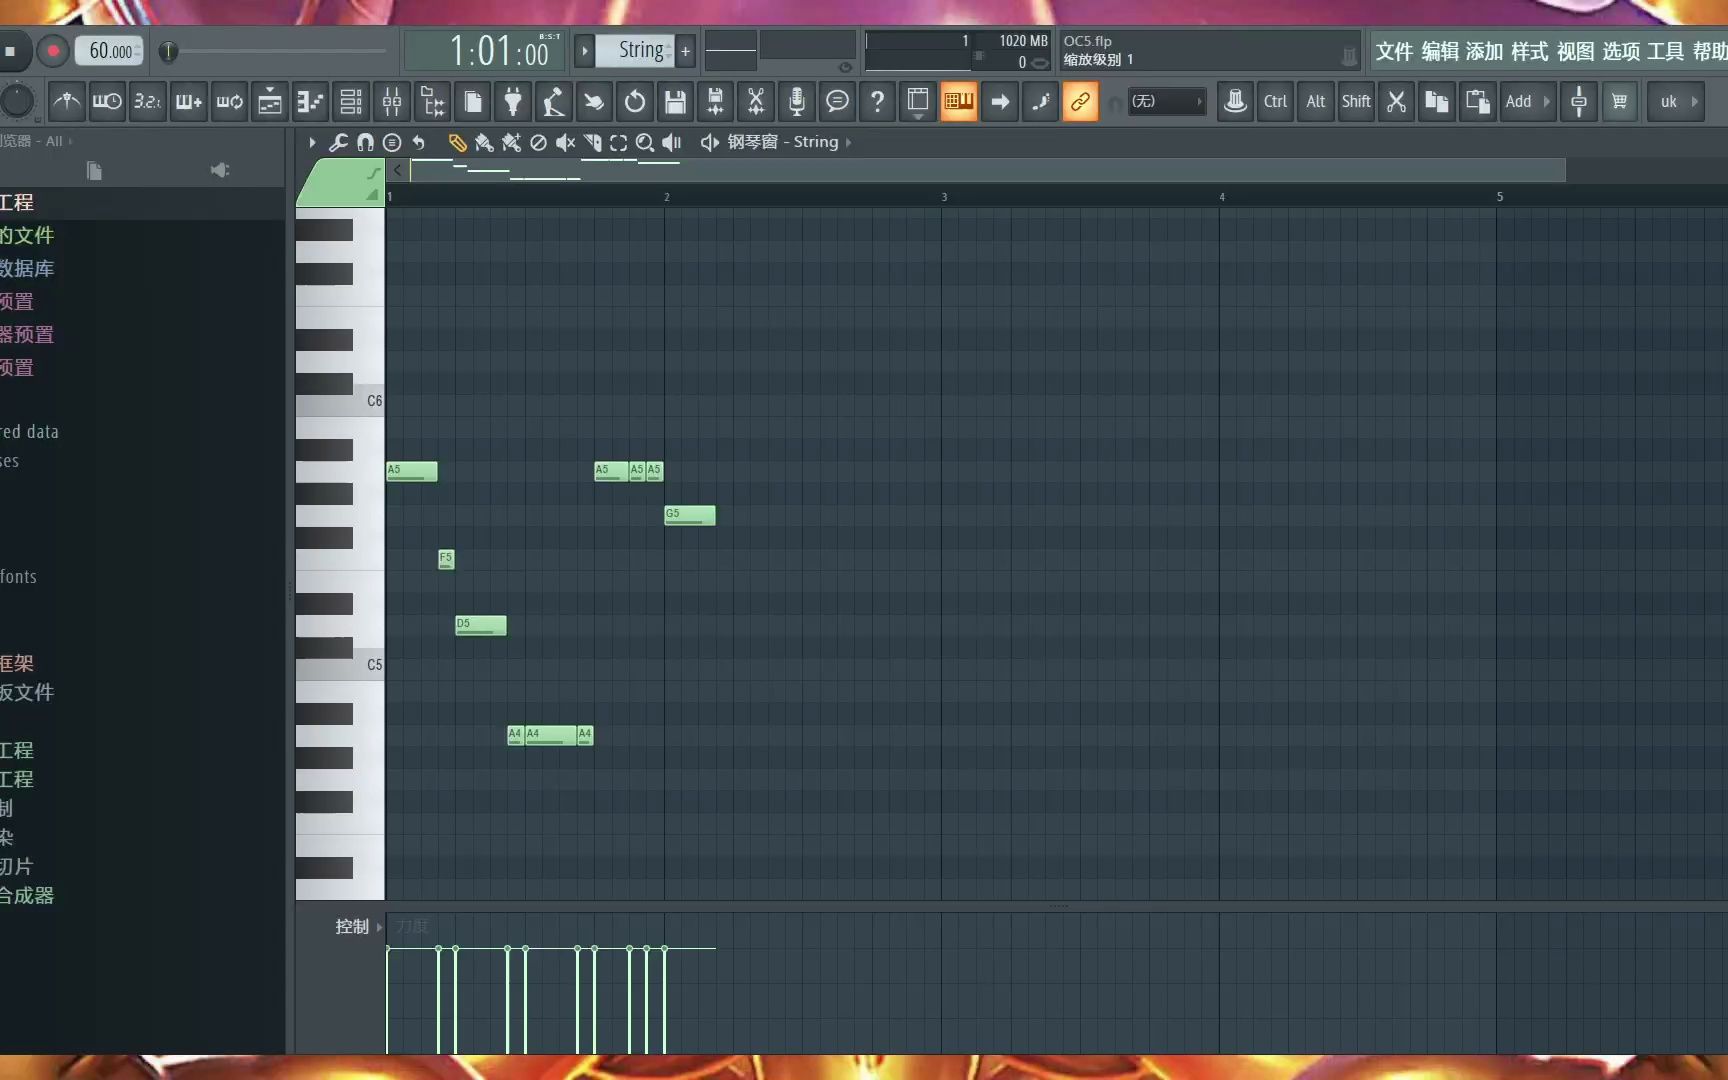Toggle the orange multilink chain icon
Image resolution: width=1728 pixels, height=1080 pixels.
tap(1081, 102)
